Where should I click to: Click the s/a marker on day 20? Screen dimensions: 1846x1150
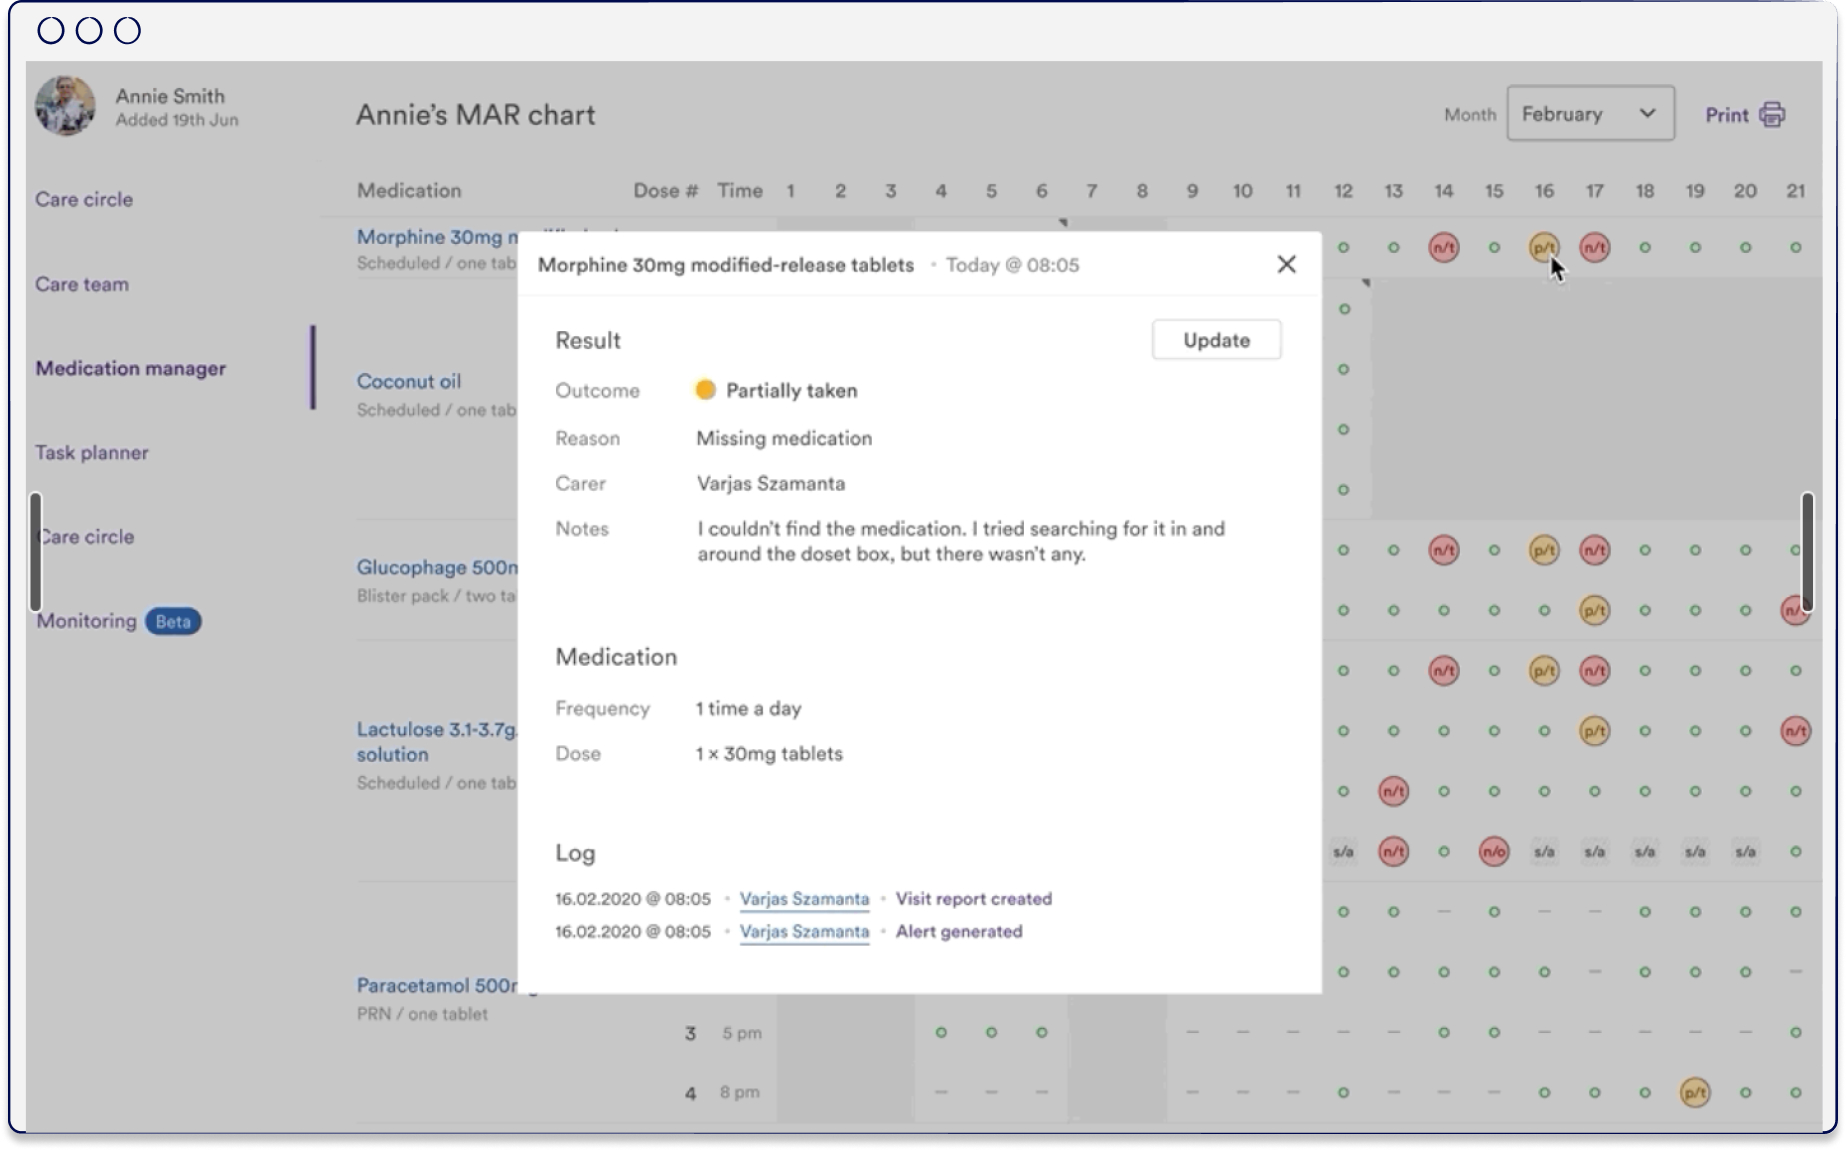pyautogui.click(x=1745, y=851)
